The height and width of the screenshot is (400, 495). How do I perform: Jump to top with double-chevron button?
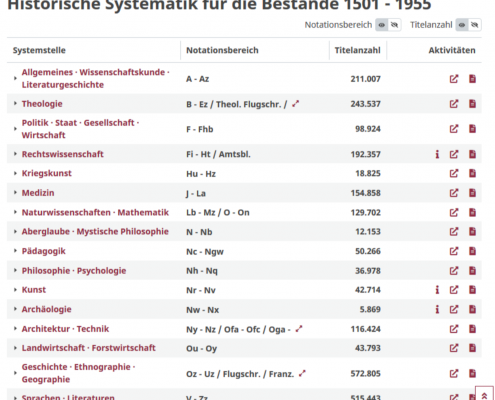pyautogui.click(x=484, y=394)
